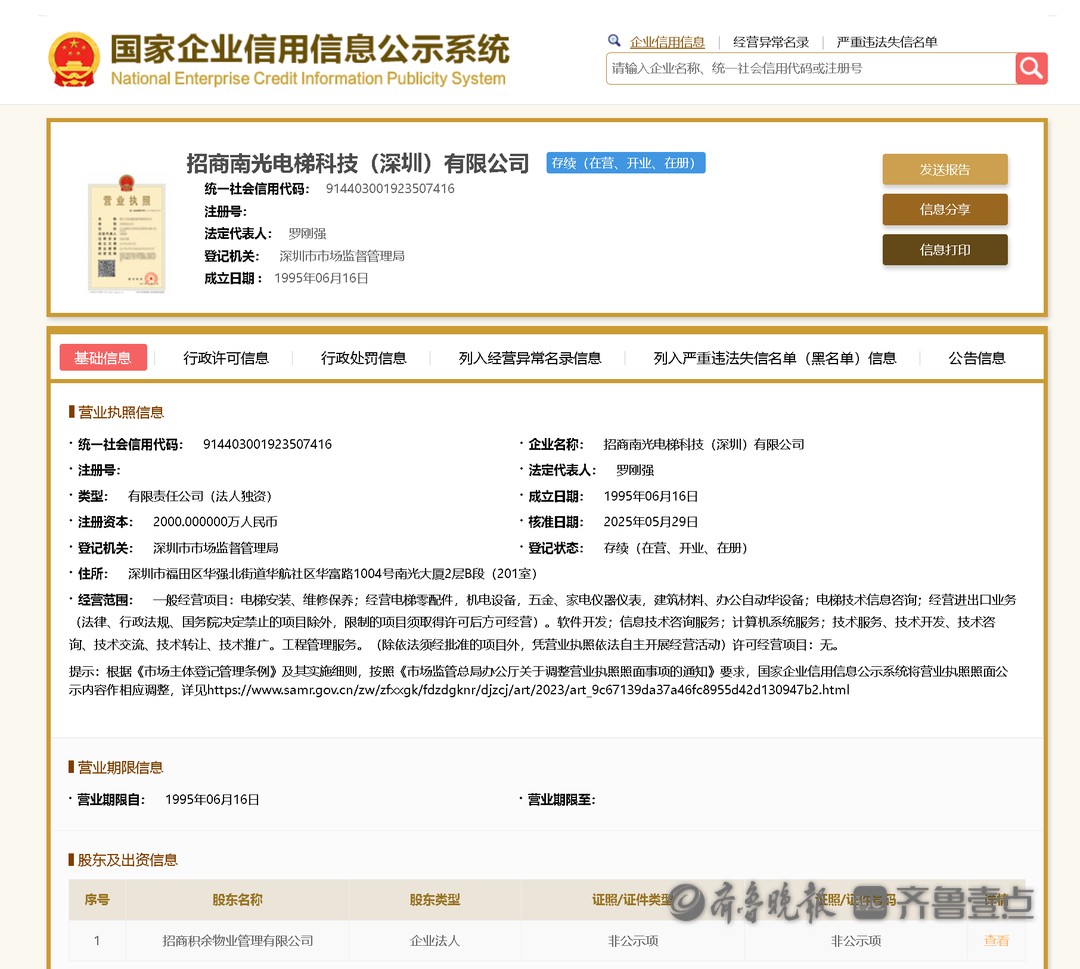The height and width of the screenshot is (969, 1080).
Task: Select the 经营异常名录 search category
Action: click(x=770, y=42)
